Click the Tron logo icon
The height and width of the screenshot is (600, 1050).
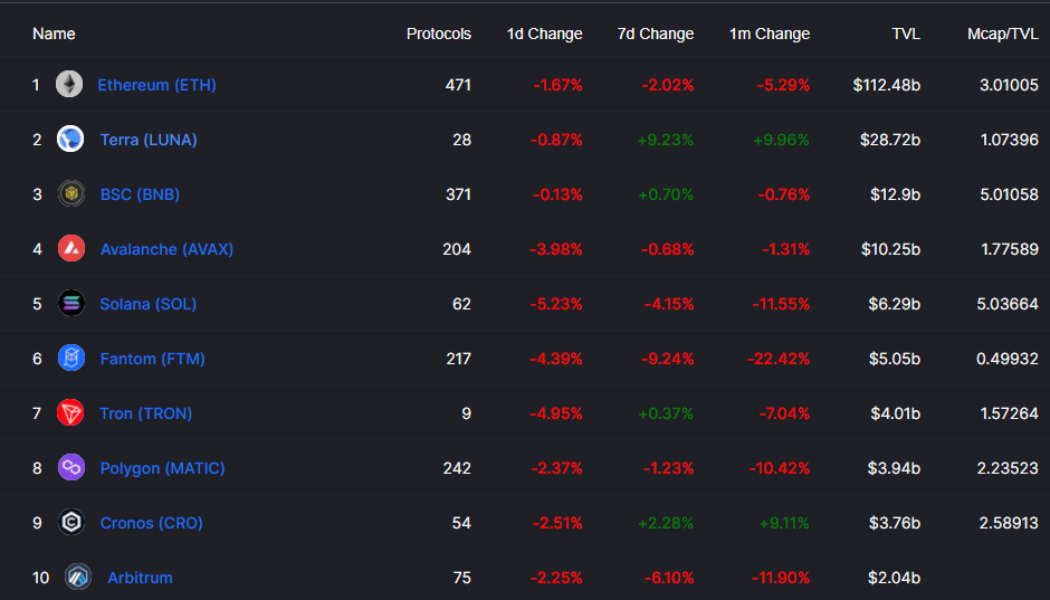[x=71, y=413]
